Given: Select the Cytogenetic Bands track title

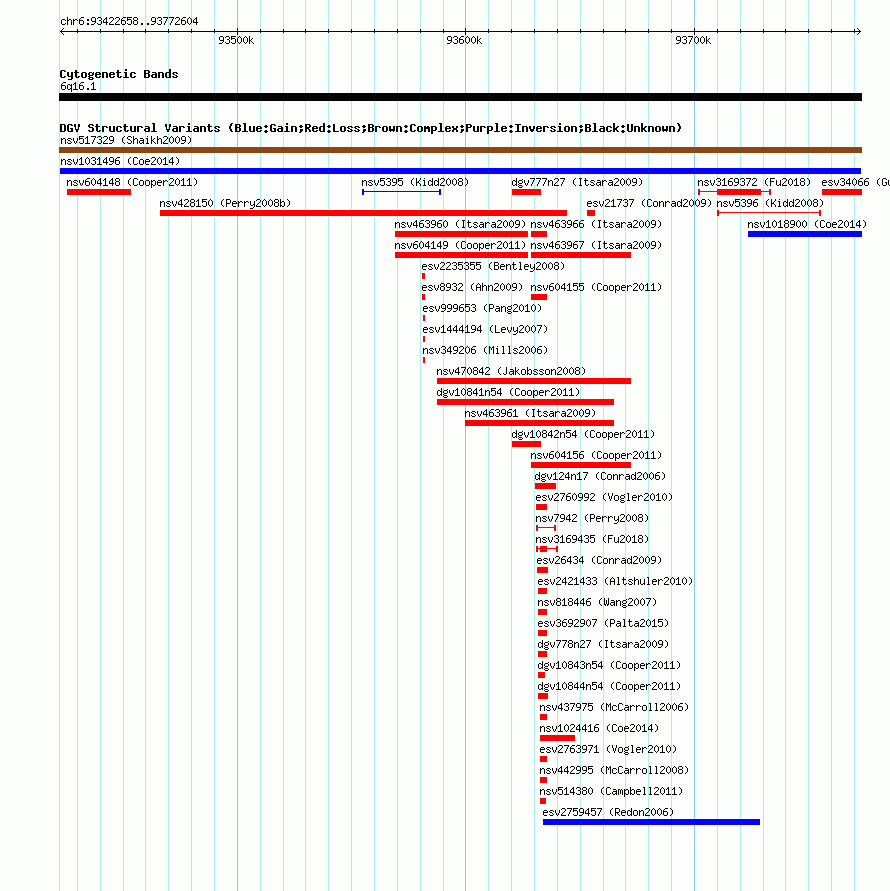Looking at the screenshot, I should point(119,74).
